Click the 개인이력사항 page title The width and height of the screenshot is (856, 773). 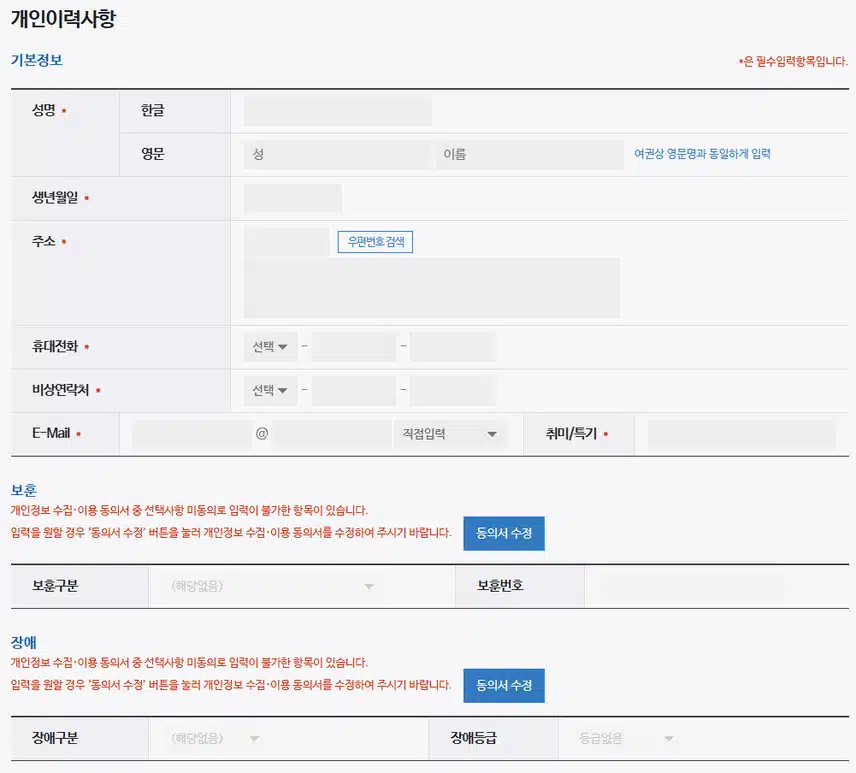(x=63, y=19)
